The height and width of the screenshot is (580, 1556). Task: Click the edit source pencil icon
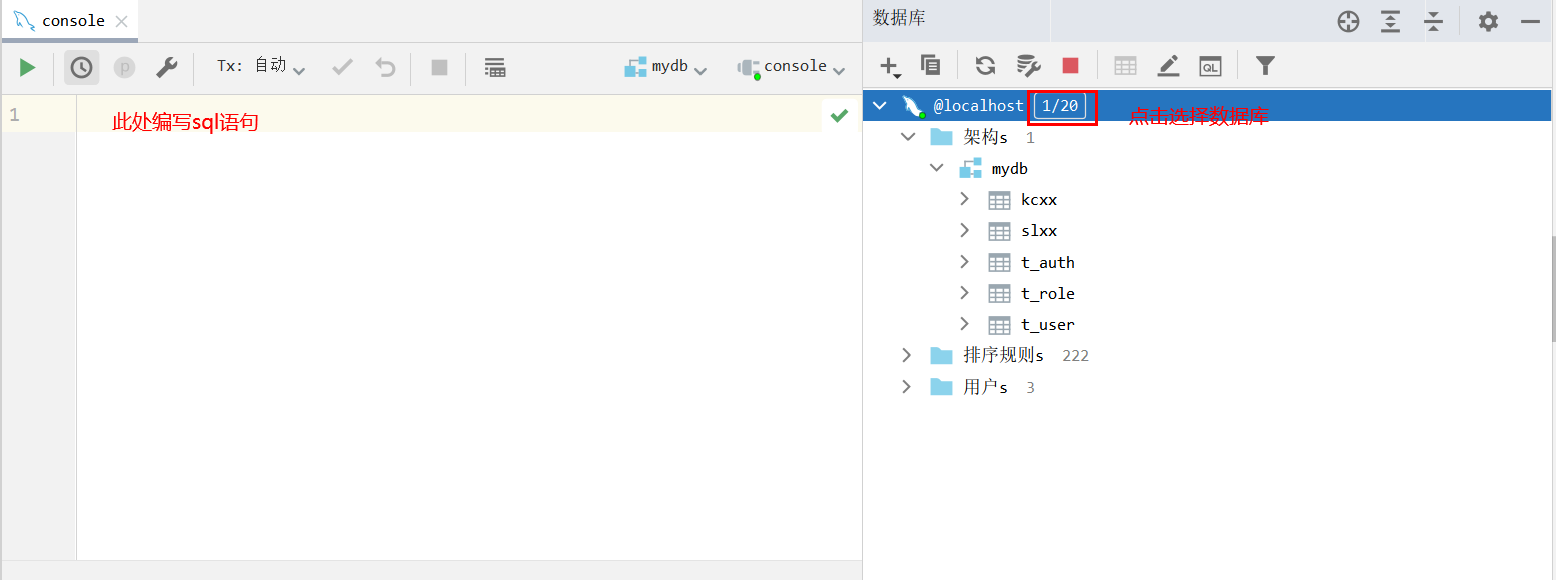point(1168,65)
